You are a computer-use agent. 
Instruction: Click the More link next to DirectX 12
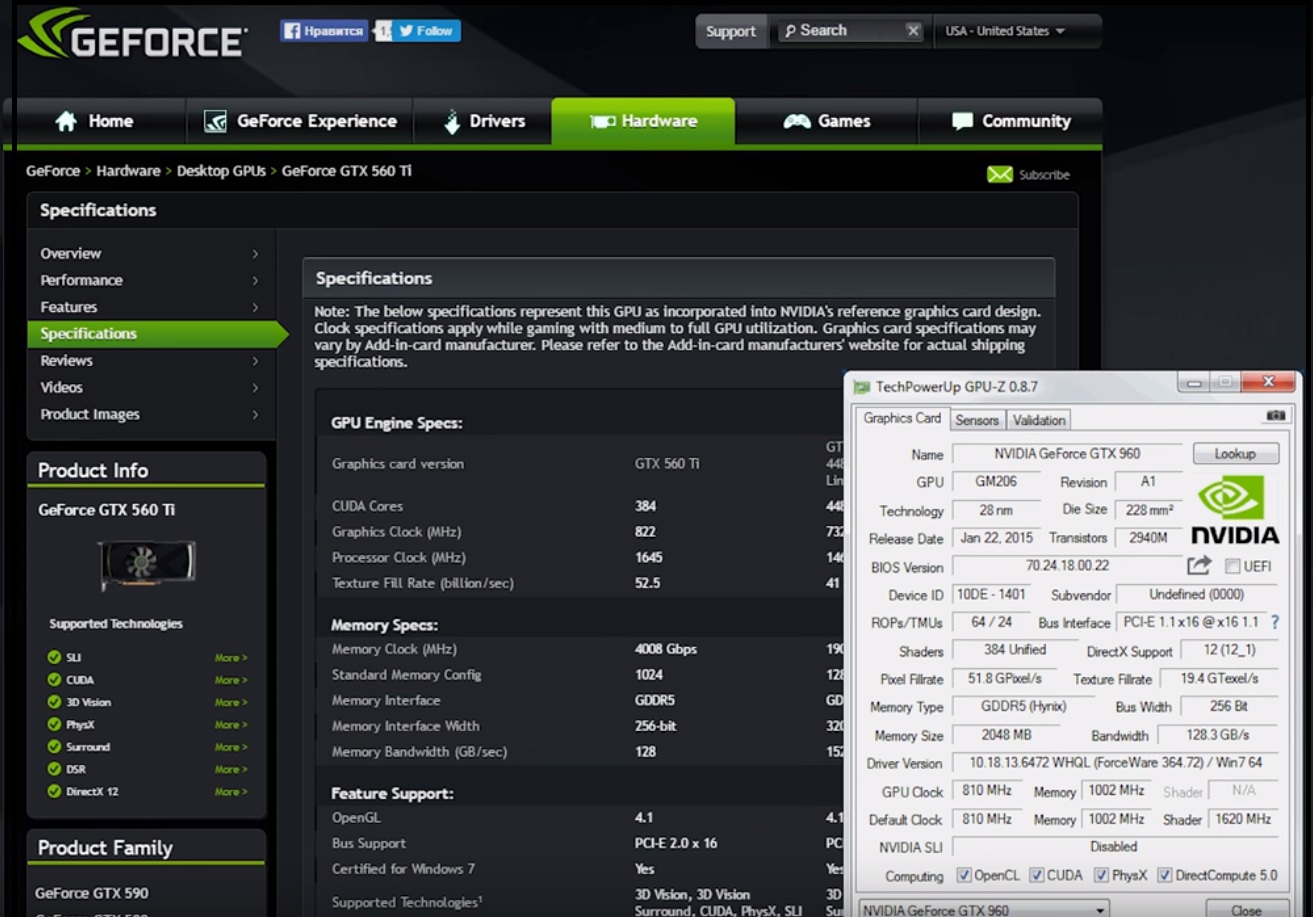(230, 792)
